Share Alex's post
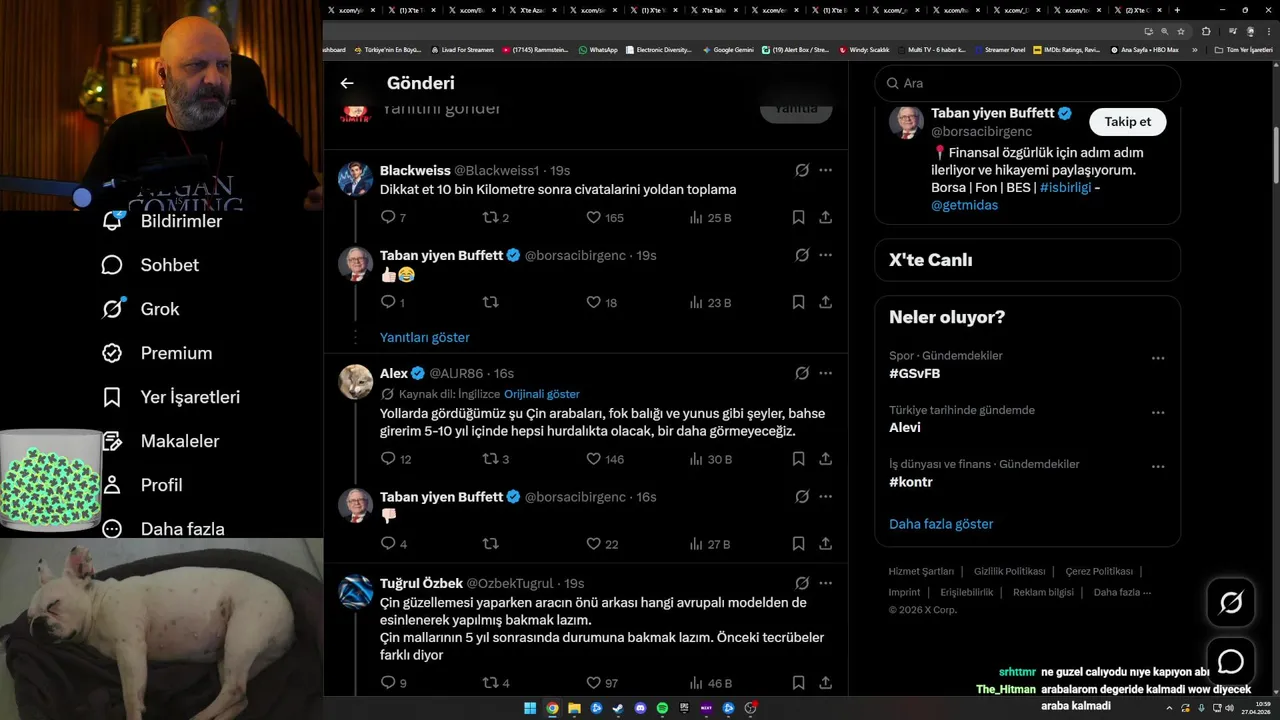This screenshot has width=1280, height=720. pos(825,459)
